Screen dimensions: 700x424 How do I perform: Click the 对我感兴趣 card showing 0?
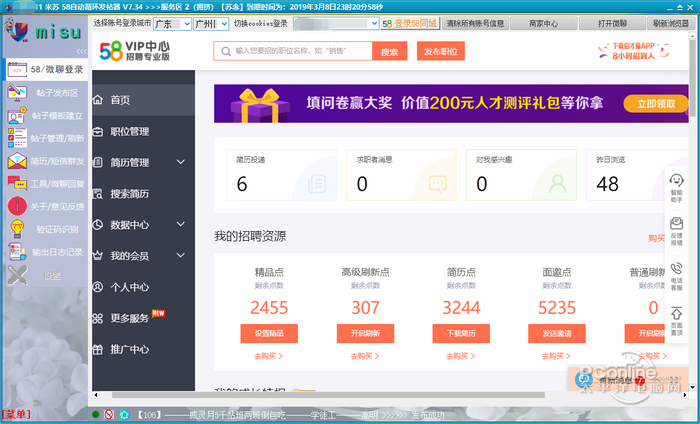521,175
